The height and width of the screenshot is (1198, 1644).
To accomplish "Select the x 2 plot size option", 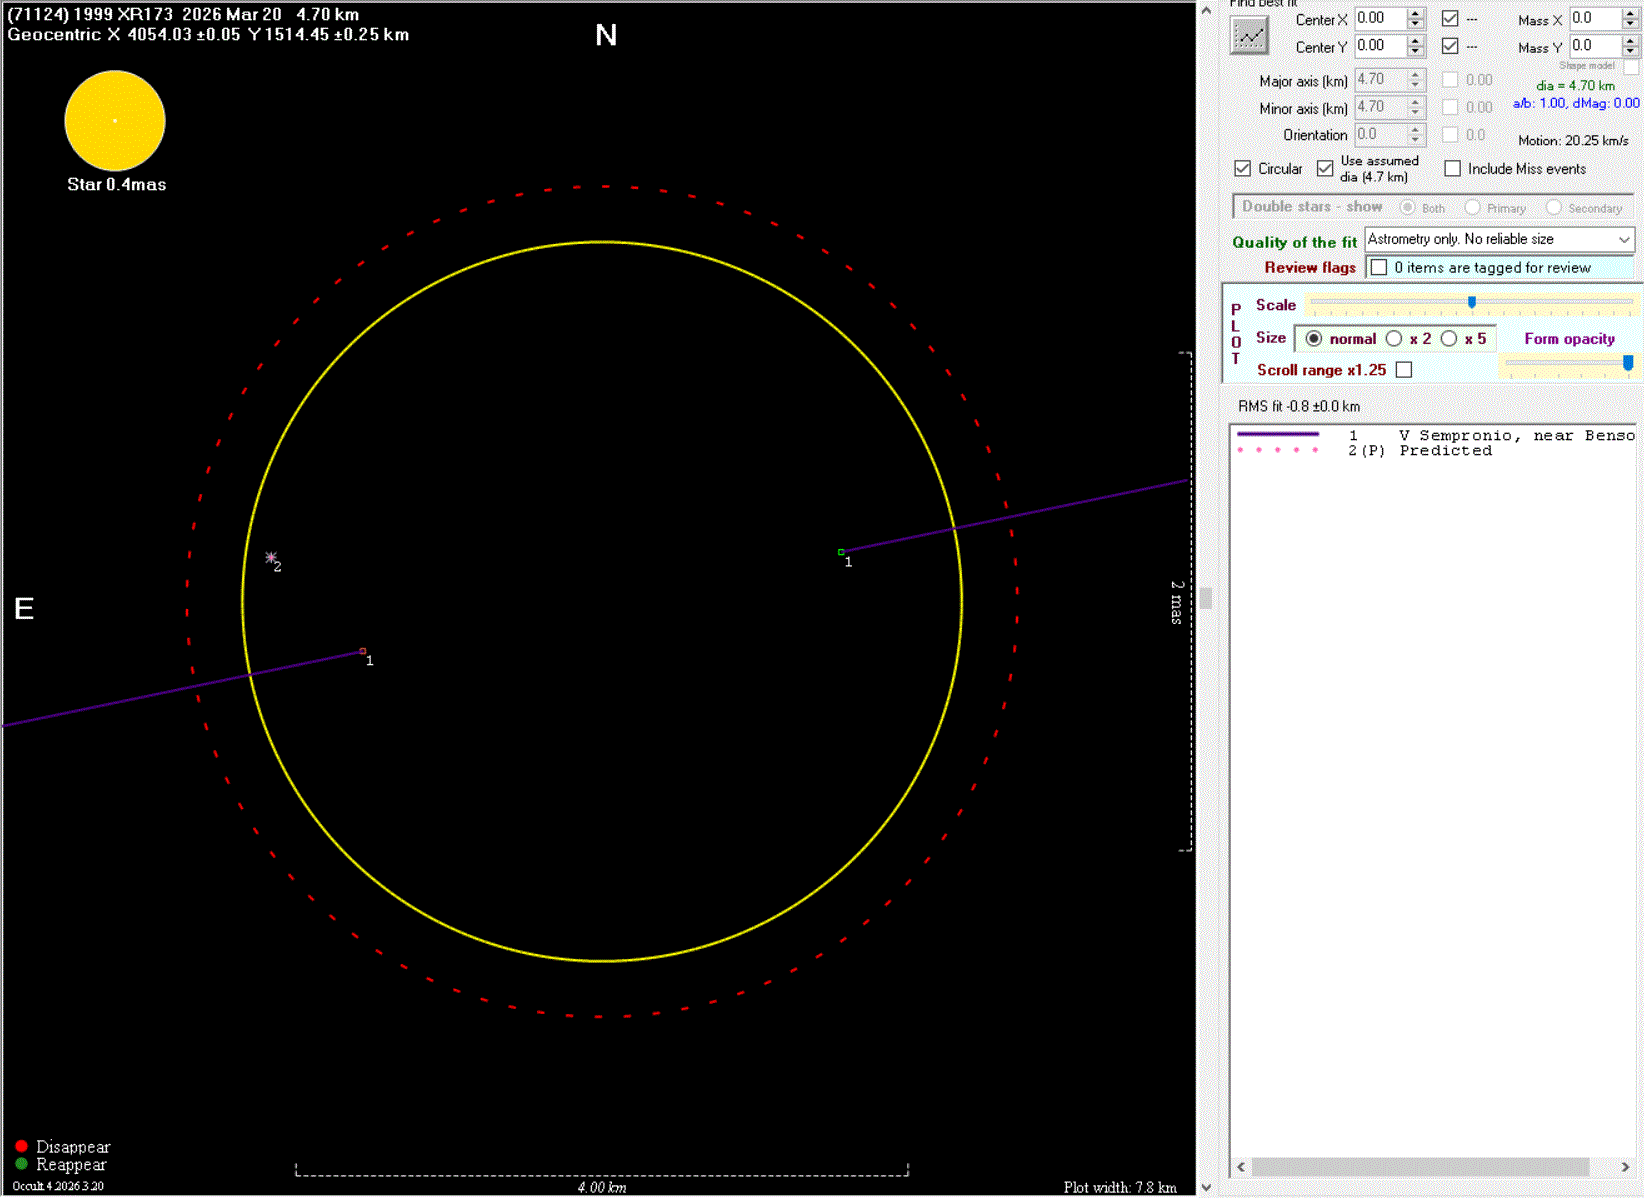I will [x=1395, y=339].
